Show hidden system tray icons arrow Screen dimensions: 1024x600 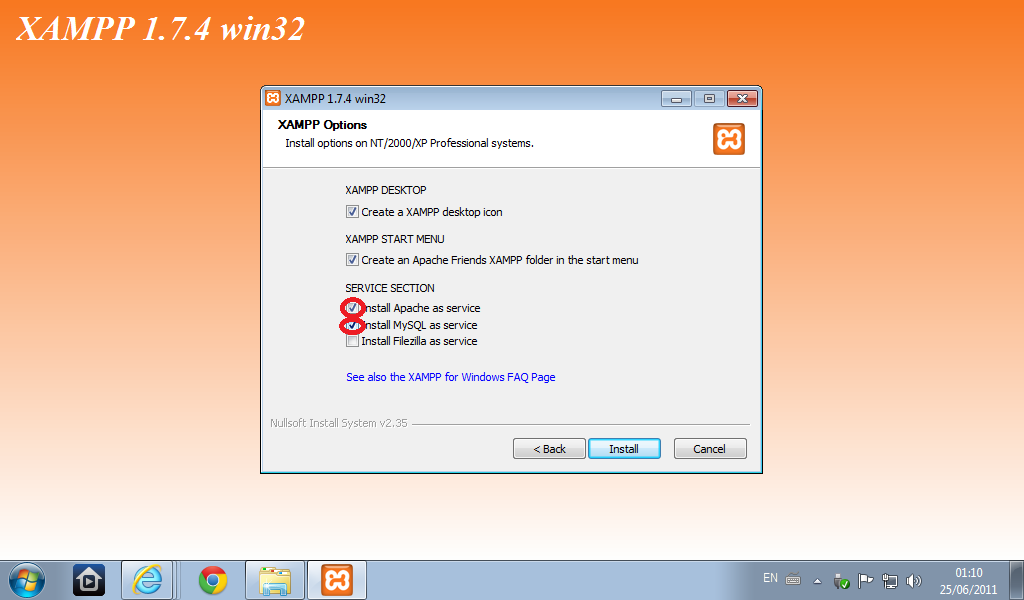point(817,580)
